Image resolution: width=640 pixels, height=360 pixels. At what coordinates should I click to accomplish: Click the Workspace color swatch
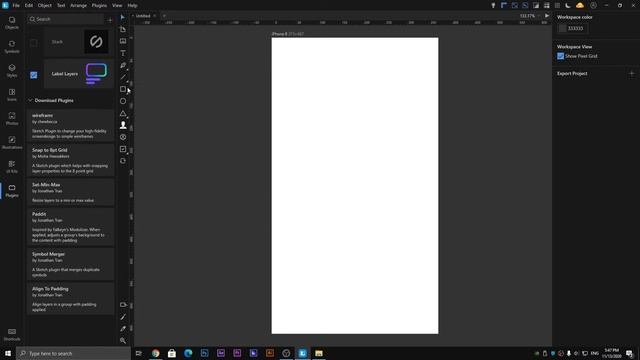[562, 29]
